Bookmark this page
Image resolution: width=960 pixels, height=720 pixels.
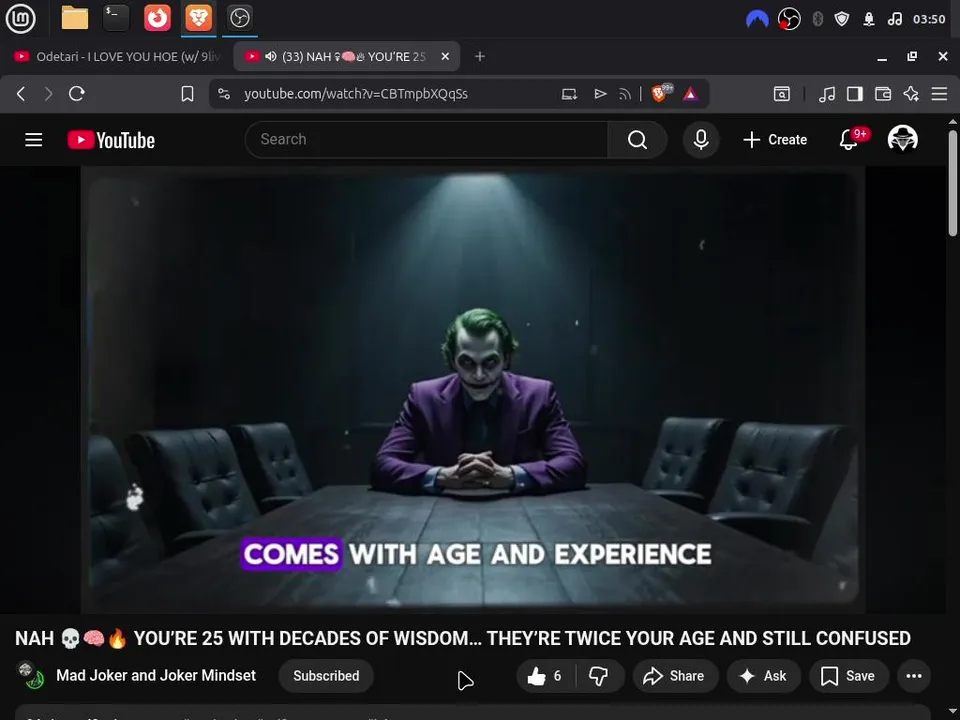tap(187, 94)
